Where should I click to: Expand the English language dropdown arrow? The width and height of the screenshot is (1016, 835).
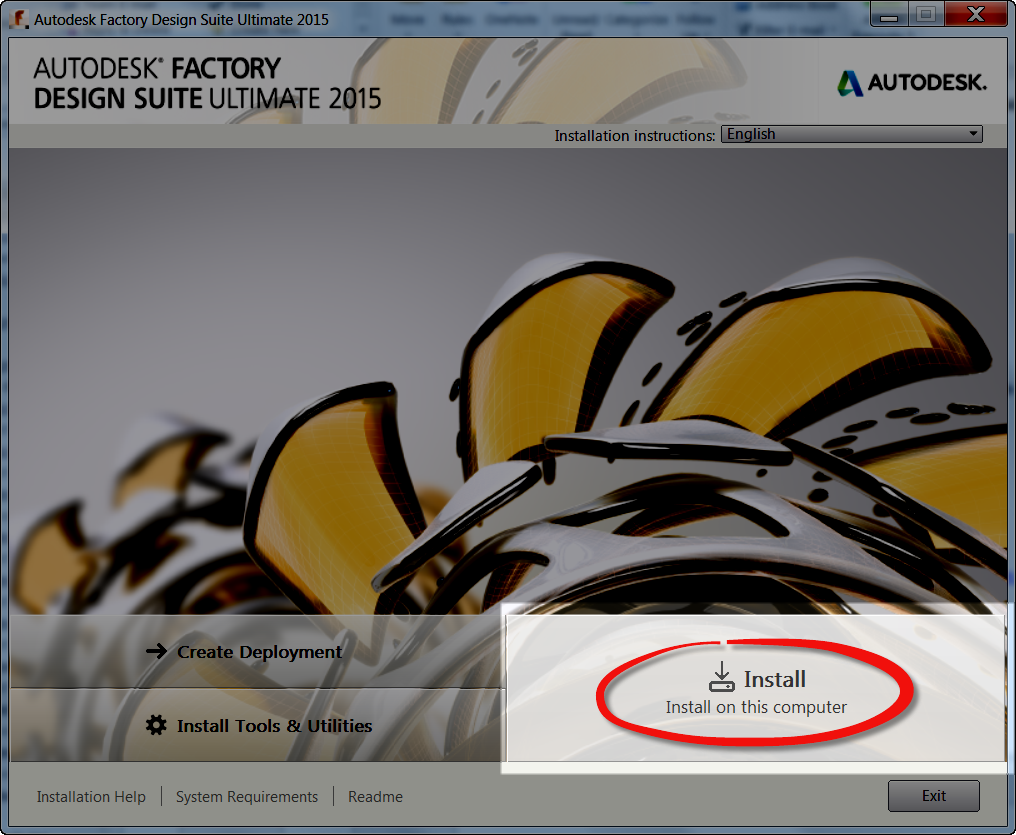pos(973,134)
